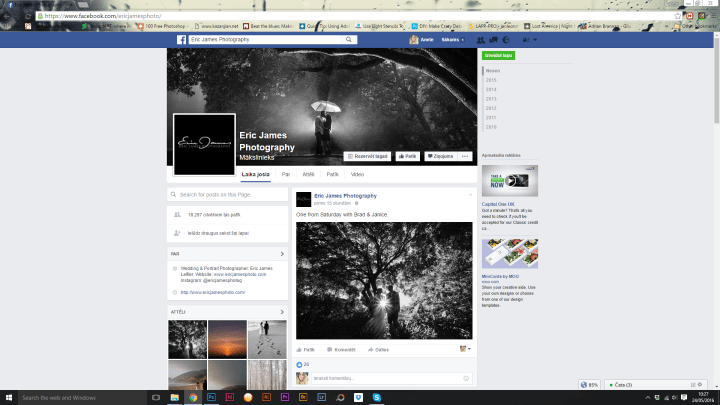
Task: Open Skype from the Windows taskbar
Action: [376, 397]
